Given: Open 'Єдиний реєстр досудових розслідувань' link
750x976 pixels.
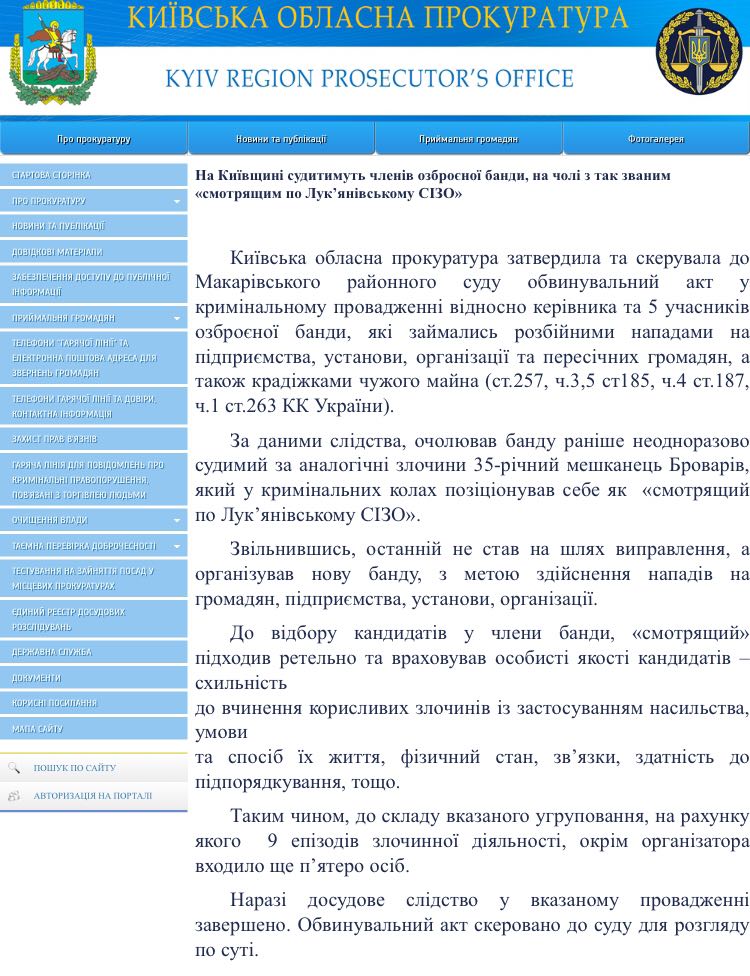Looking at the screenshot, I should [68, 619].
